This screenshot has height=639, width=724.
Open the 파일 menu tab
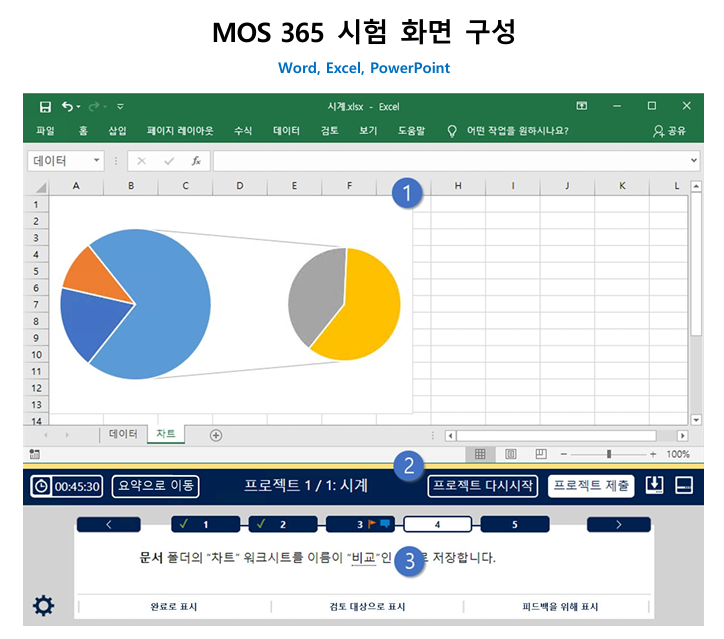click(x=45, y=131)
